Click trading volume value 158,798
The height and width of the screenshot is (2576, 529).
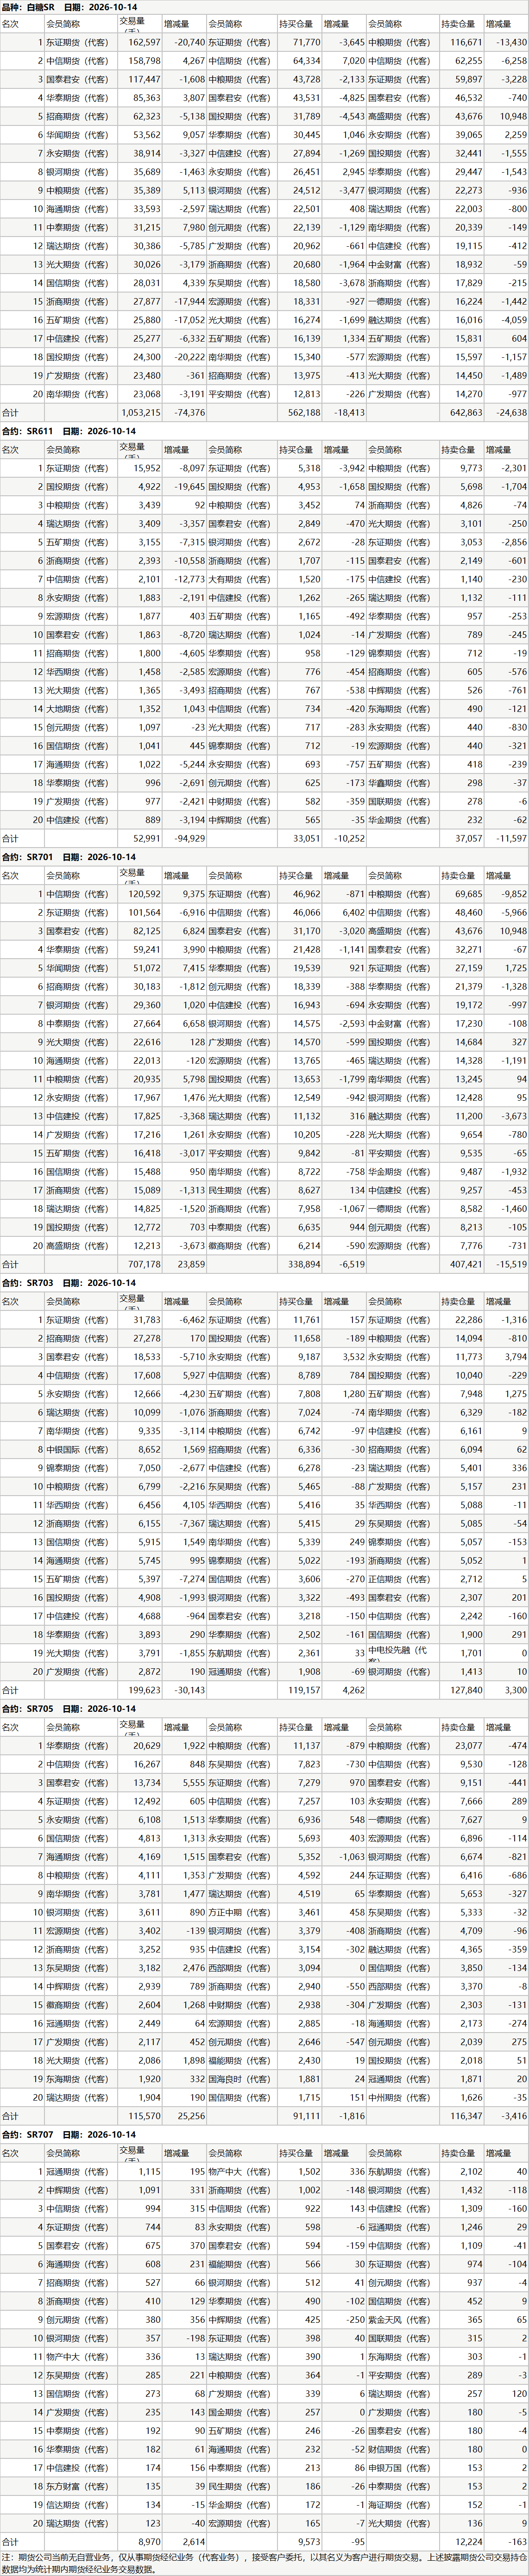pyautogui.click(x=145, y=61)
